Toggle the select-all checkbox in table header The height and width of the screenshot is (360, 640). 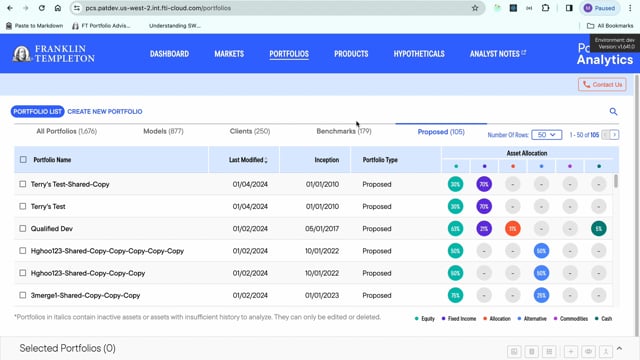[x=23, y=160]
